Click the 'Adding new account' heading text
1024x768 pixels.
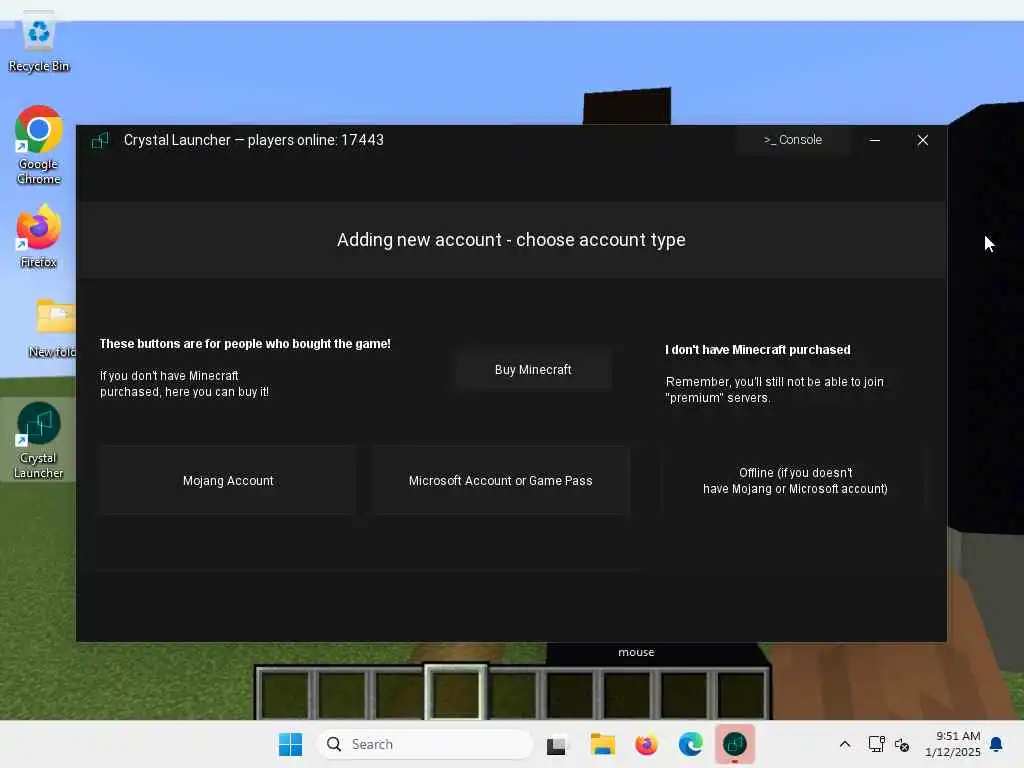click(511, 240)
